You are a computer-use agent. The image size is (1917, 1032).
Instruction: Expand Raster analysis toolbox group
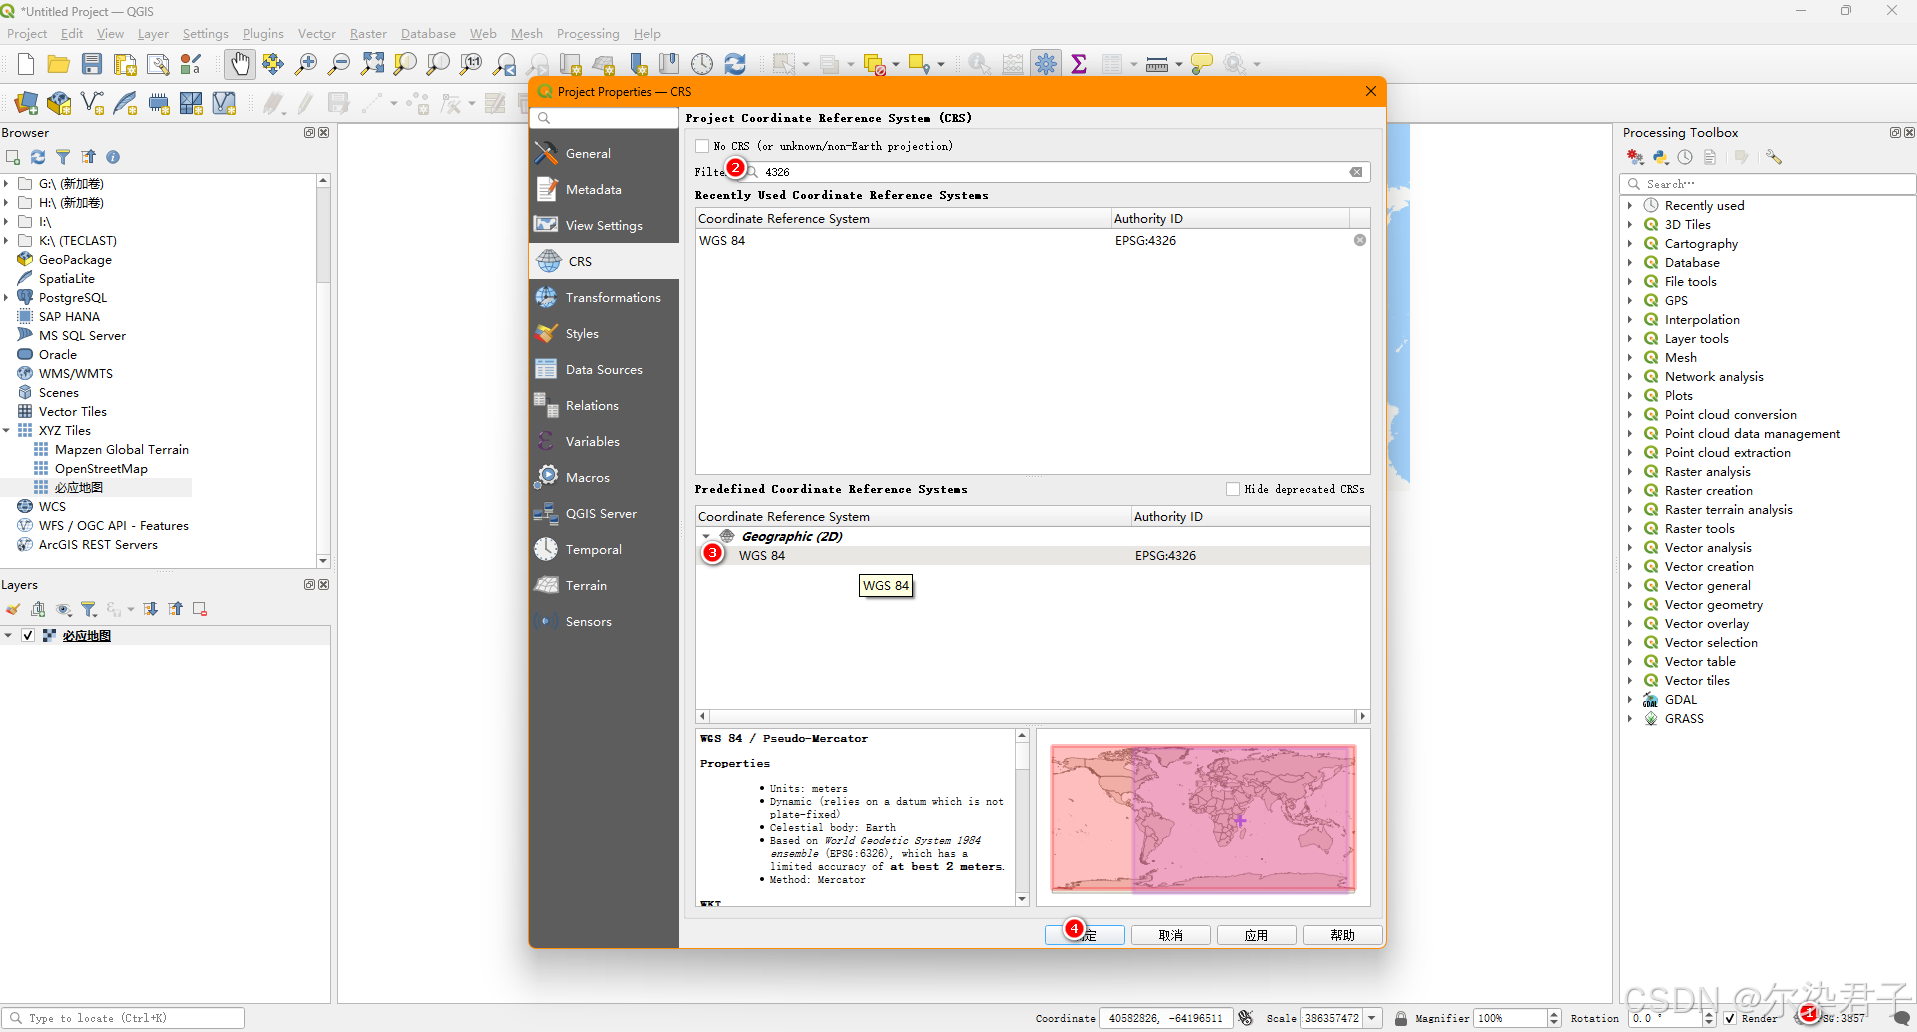click(x=1630, y=472)
